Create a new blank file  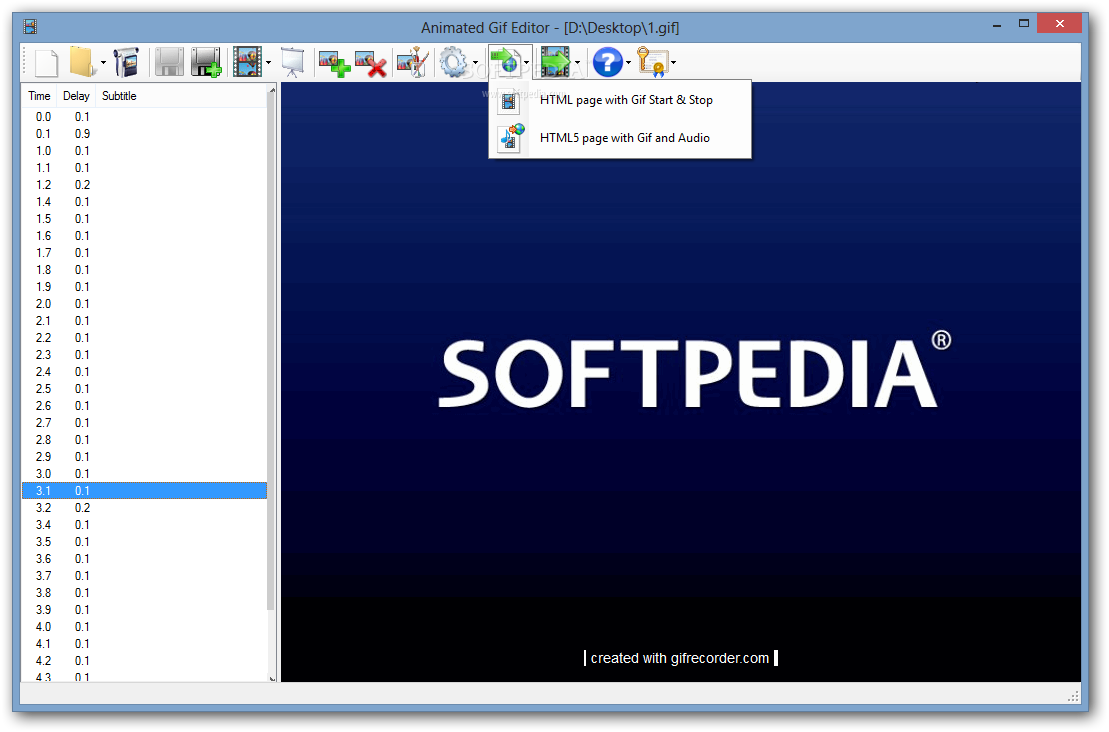click(x=47, y=63)
